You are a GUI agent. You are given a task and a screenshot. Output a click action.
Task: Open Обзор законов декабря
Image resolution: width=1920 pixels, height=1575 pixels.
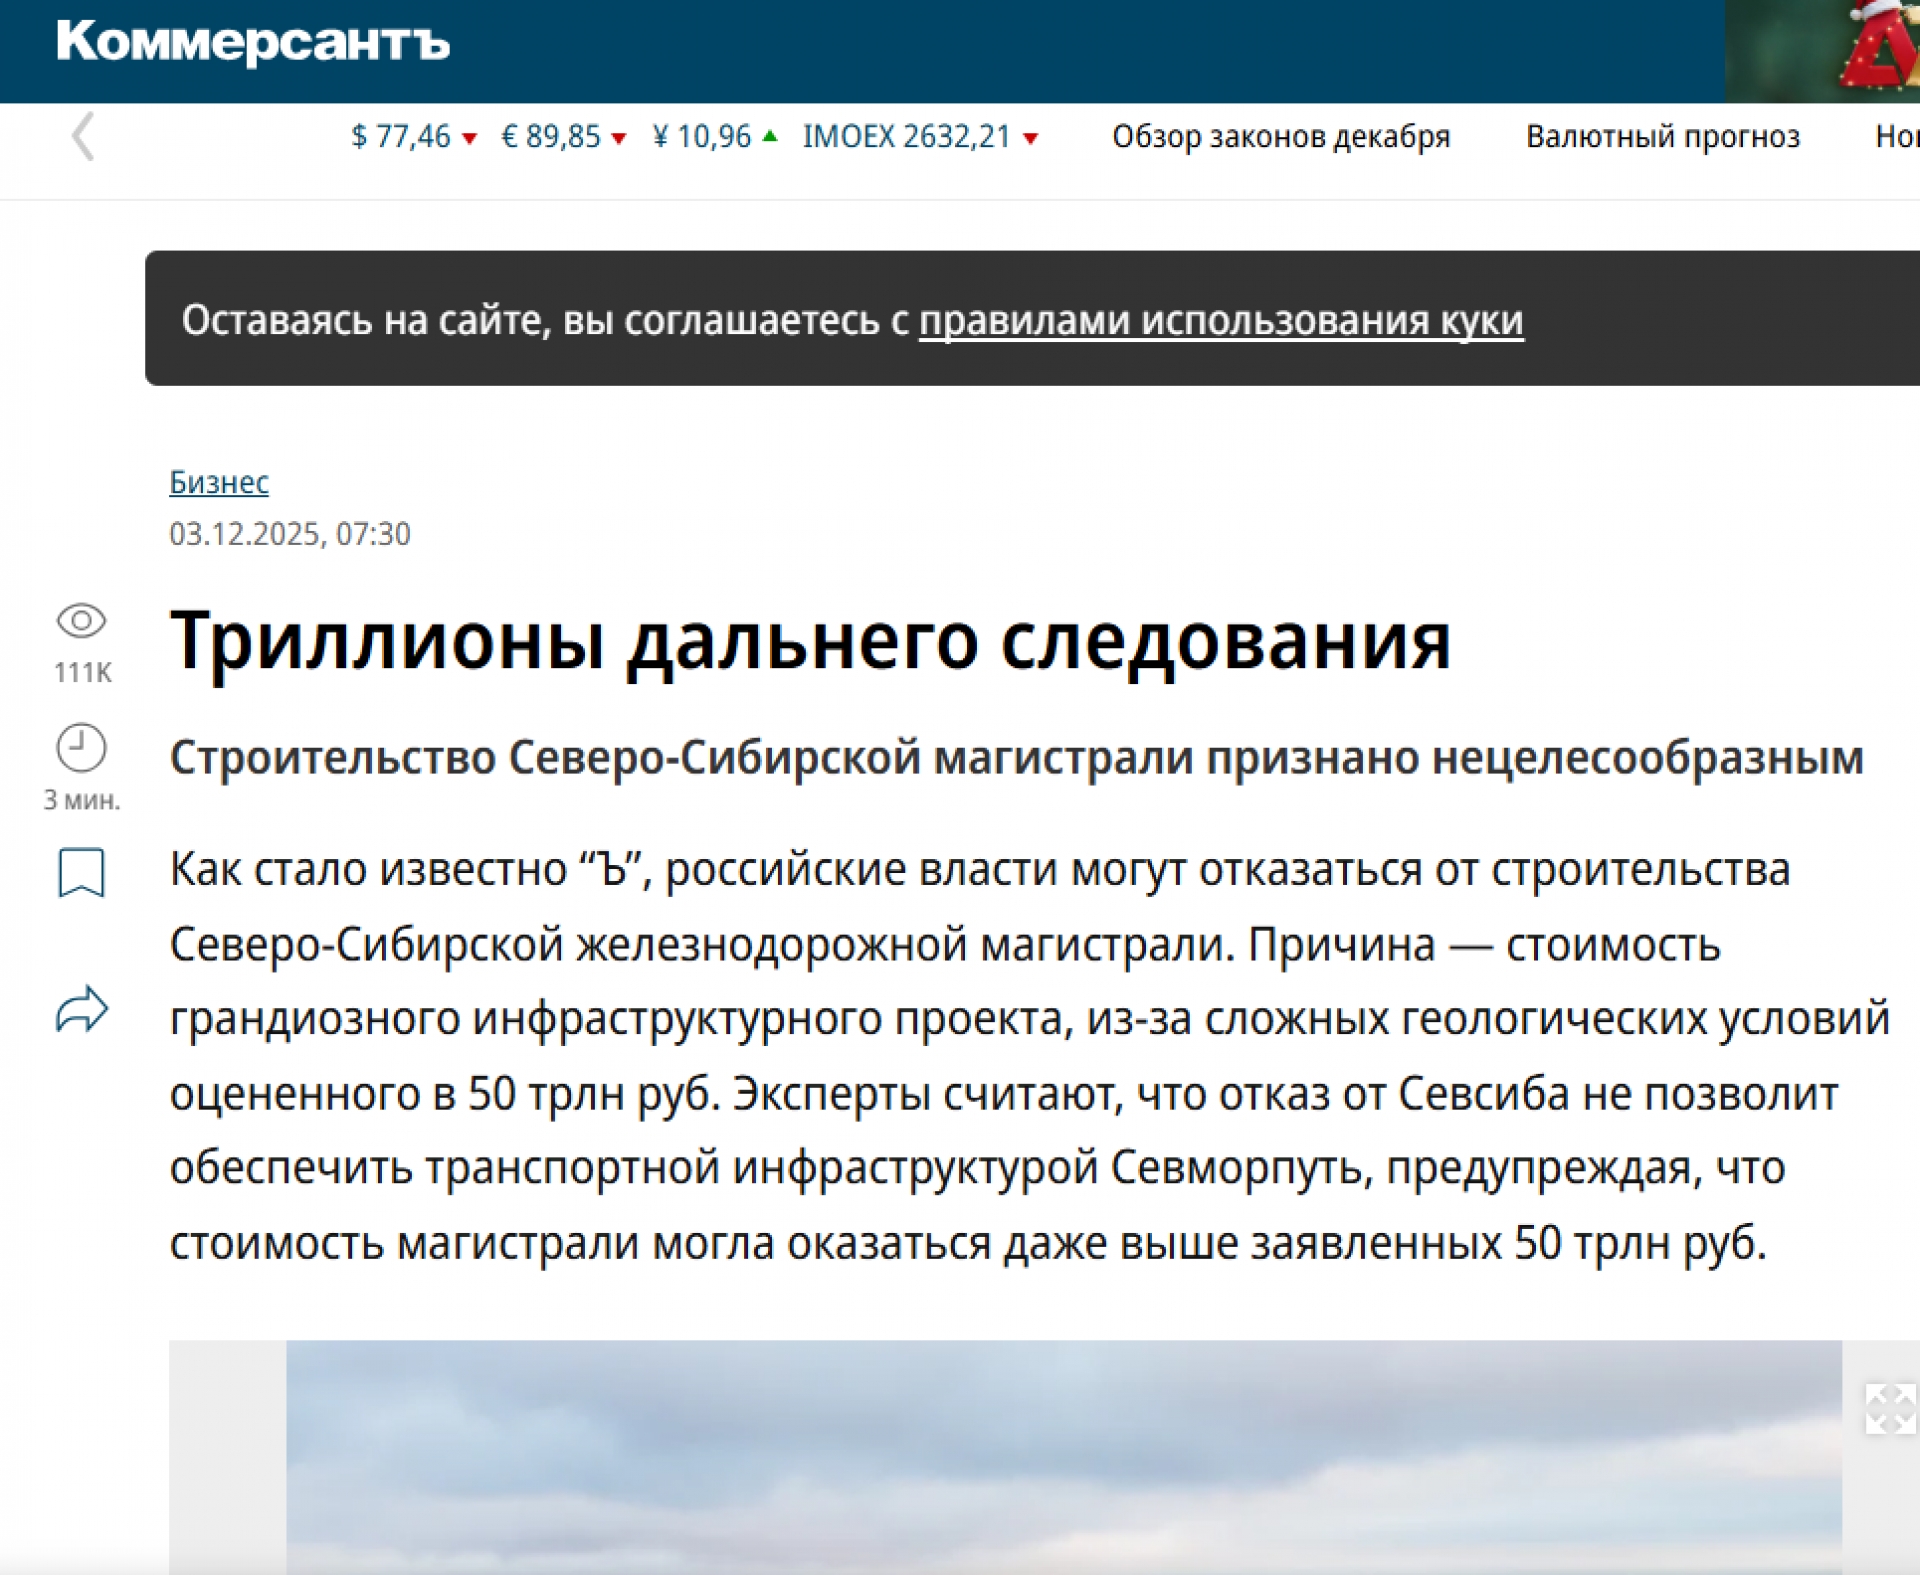point(1281,137)
